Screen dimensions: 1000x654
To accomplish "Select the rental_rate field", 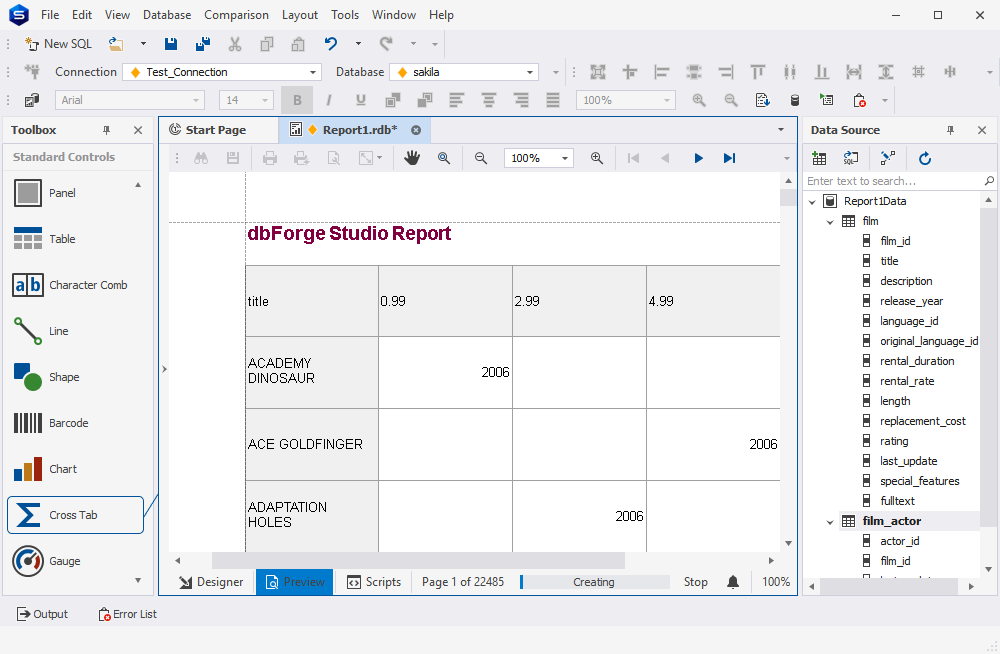I will pyautogui.click(x=907, y=381).
